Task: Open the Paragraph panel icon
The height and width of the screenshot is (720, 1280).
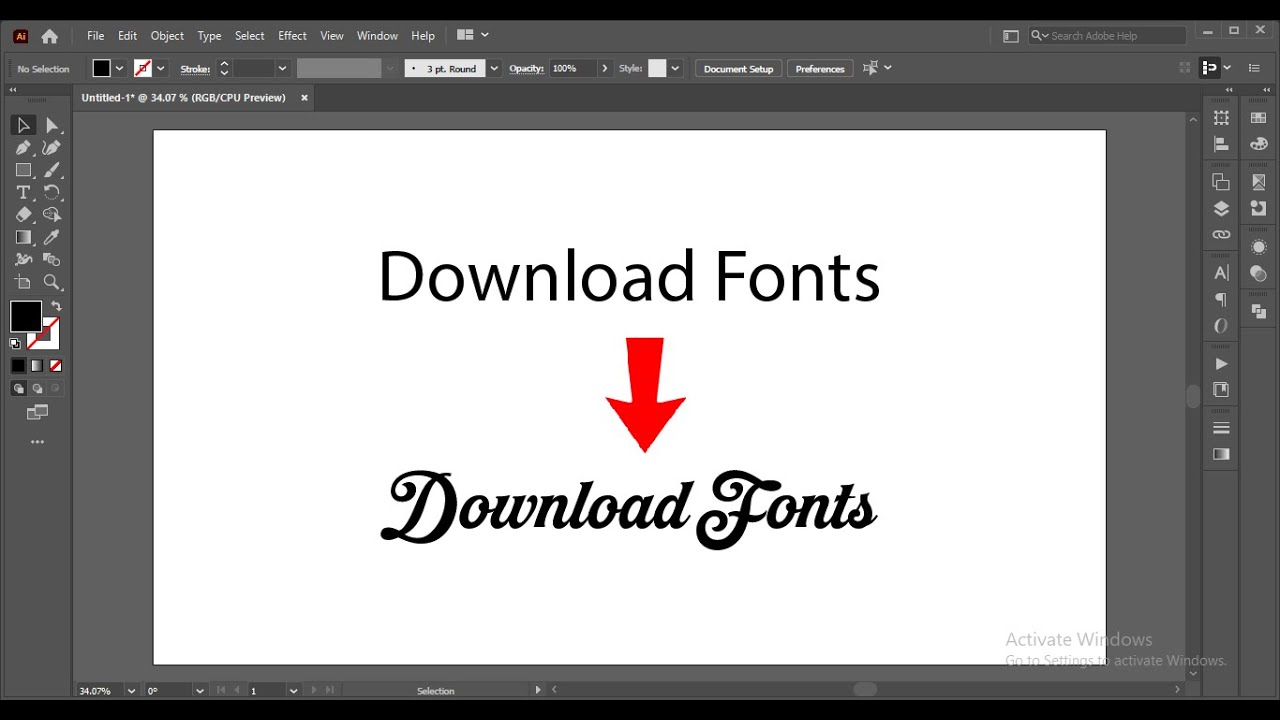Action: click(x=1221, y=299)
